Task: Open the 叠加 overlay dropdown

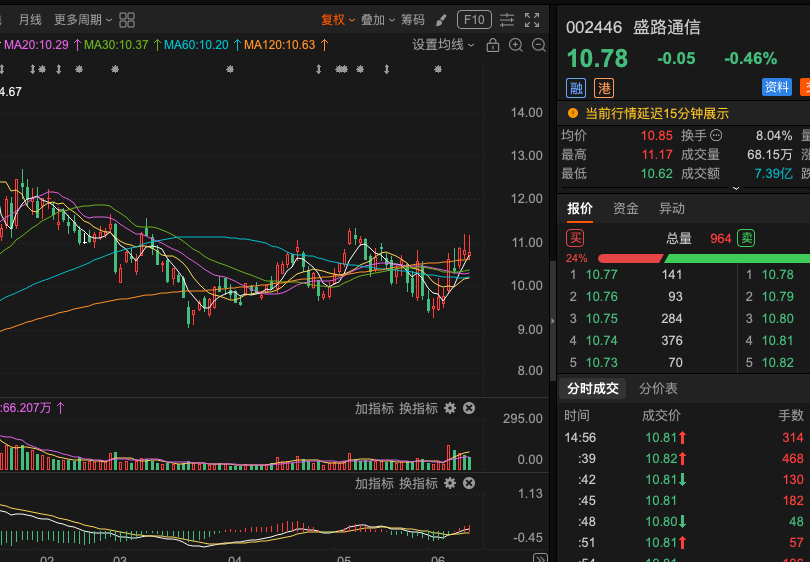Action: click(378, 20)
